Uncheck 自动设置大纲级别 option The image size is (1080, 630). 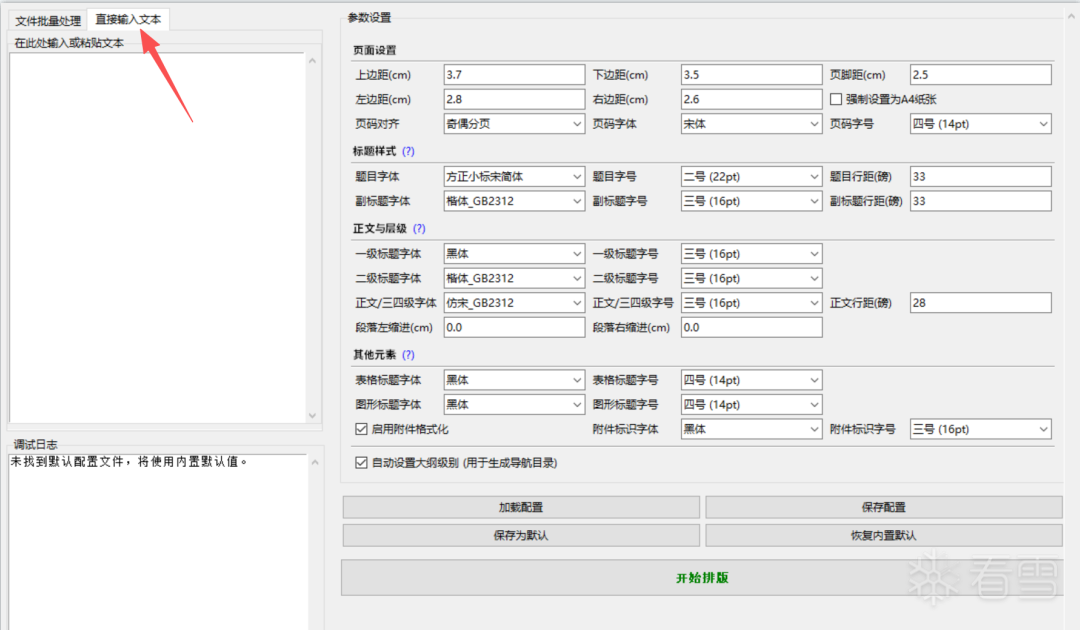click(x=362, y=463)
